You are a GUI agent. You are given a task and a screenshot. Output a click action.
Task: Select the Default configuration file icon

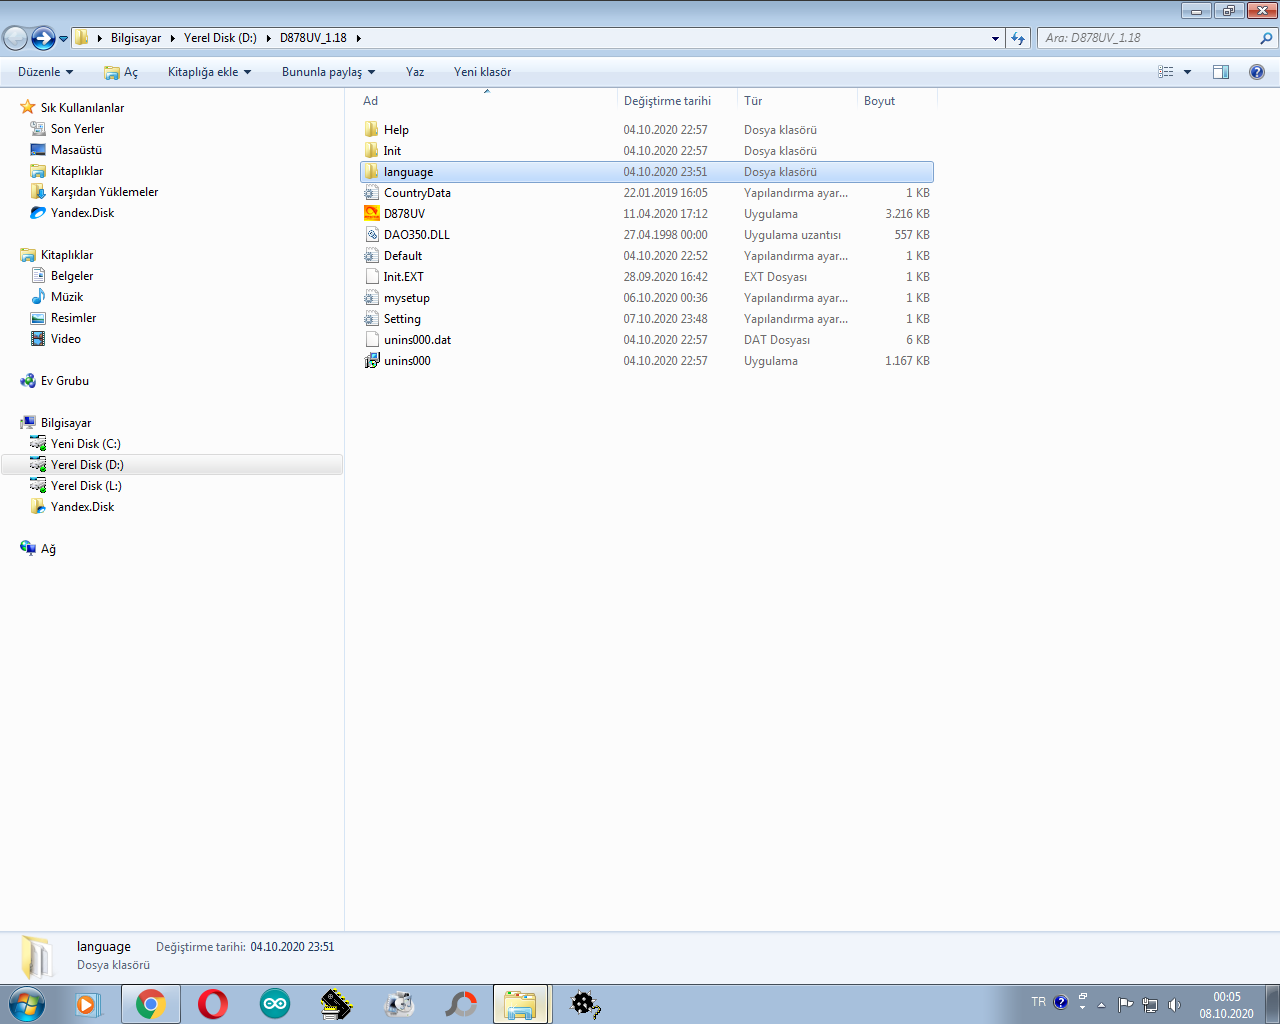372,256
